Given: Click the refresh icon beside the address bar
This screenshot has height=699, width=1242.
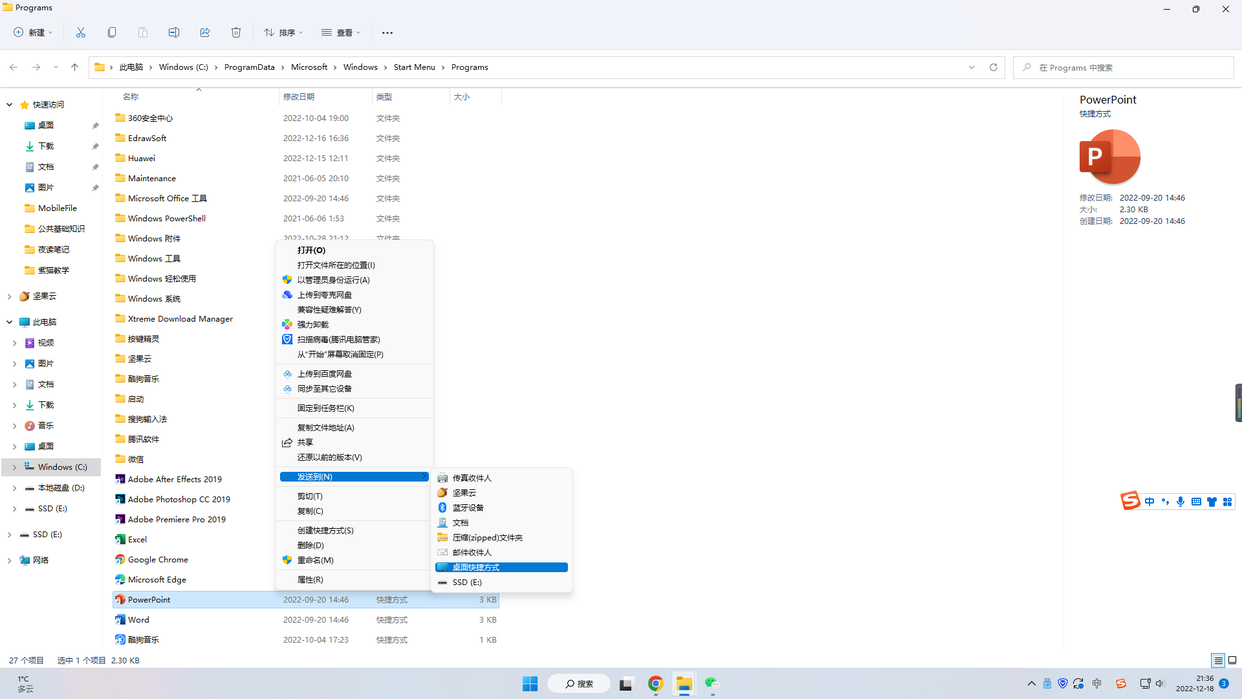Looking at the screenshot, I should (993, 67).
